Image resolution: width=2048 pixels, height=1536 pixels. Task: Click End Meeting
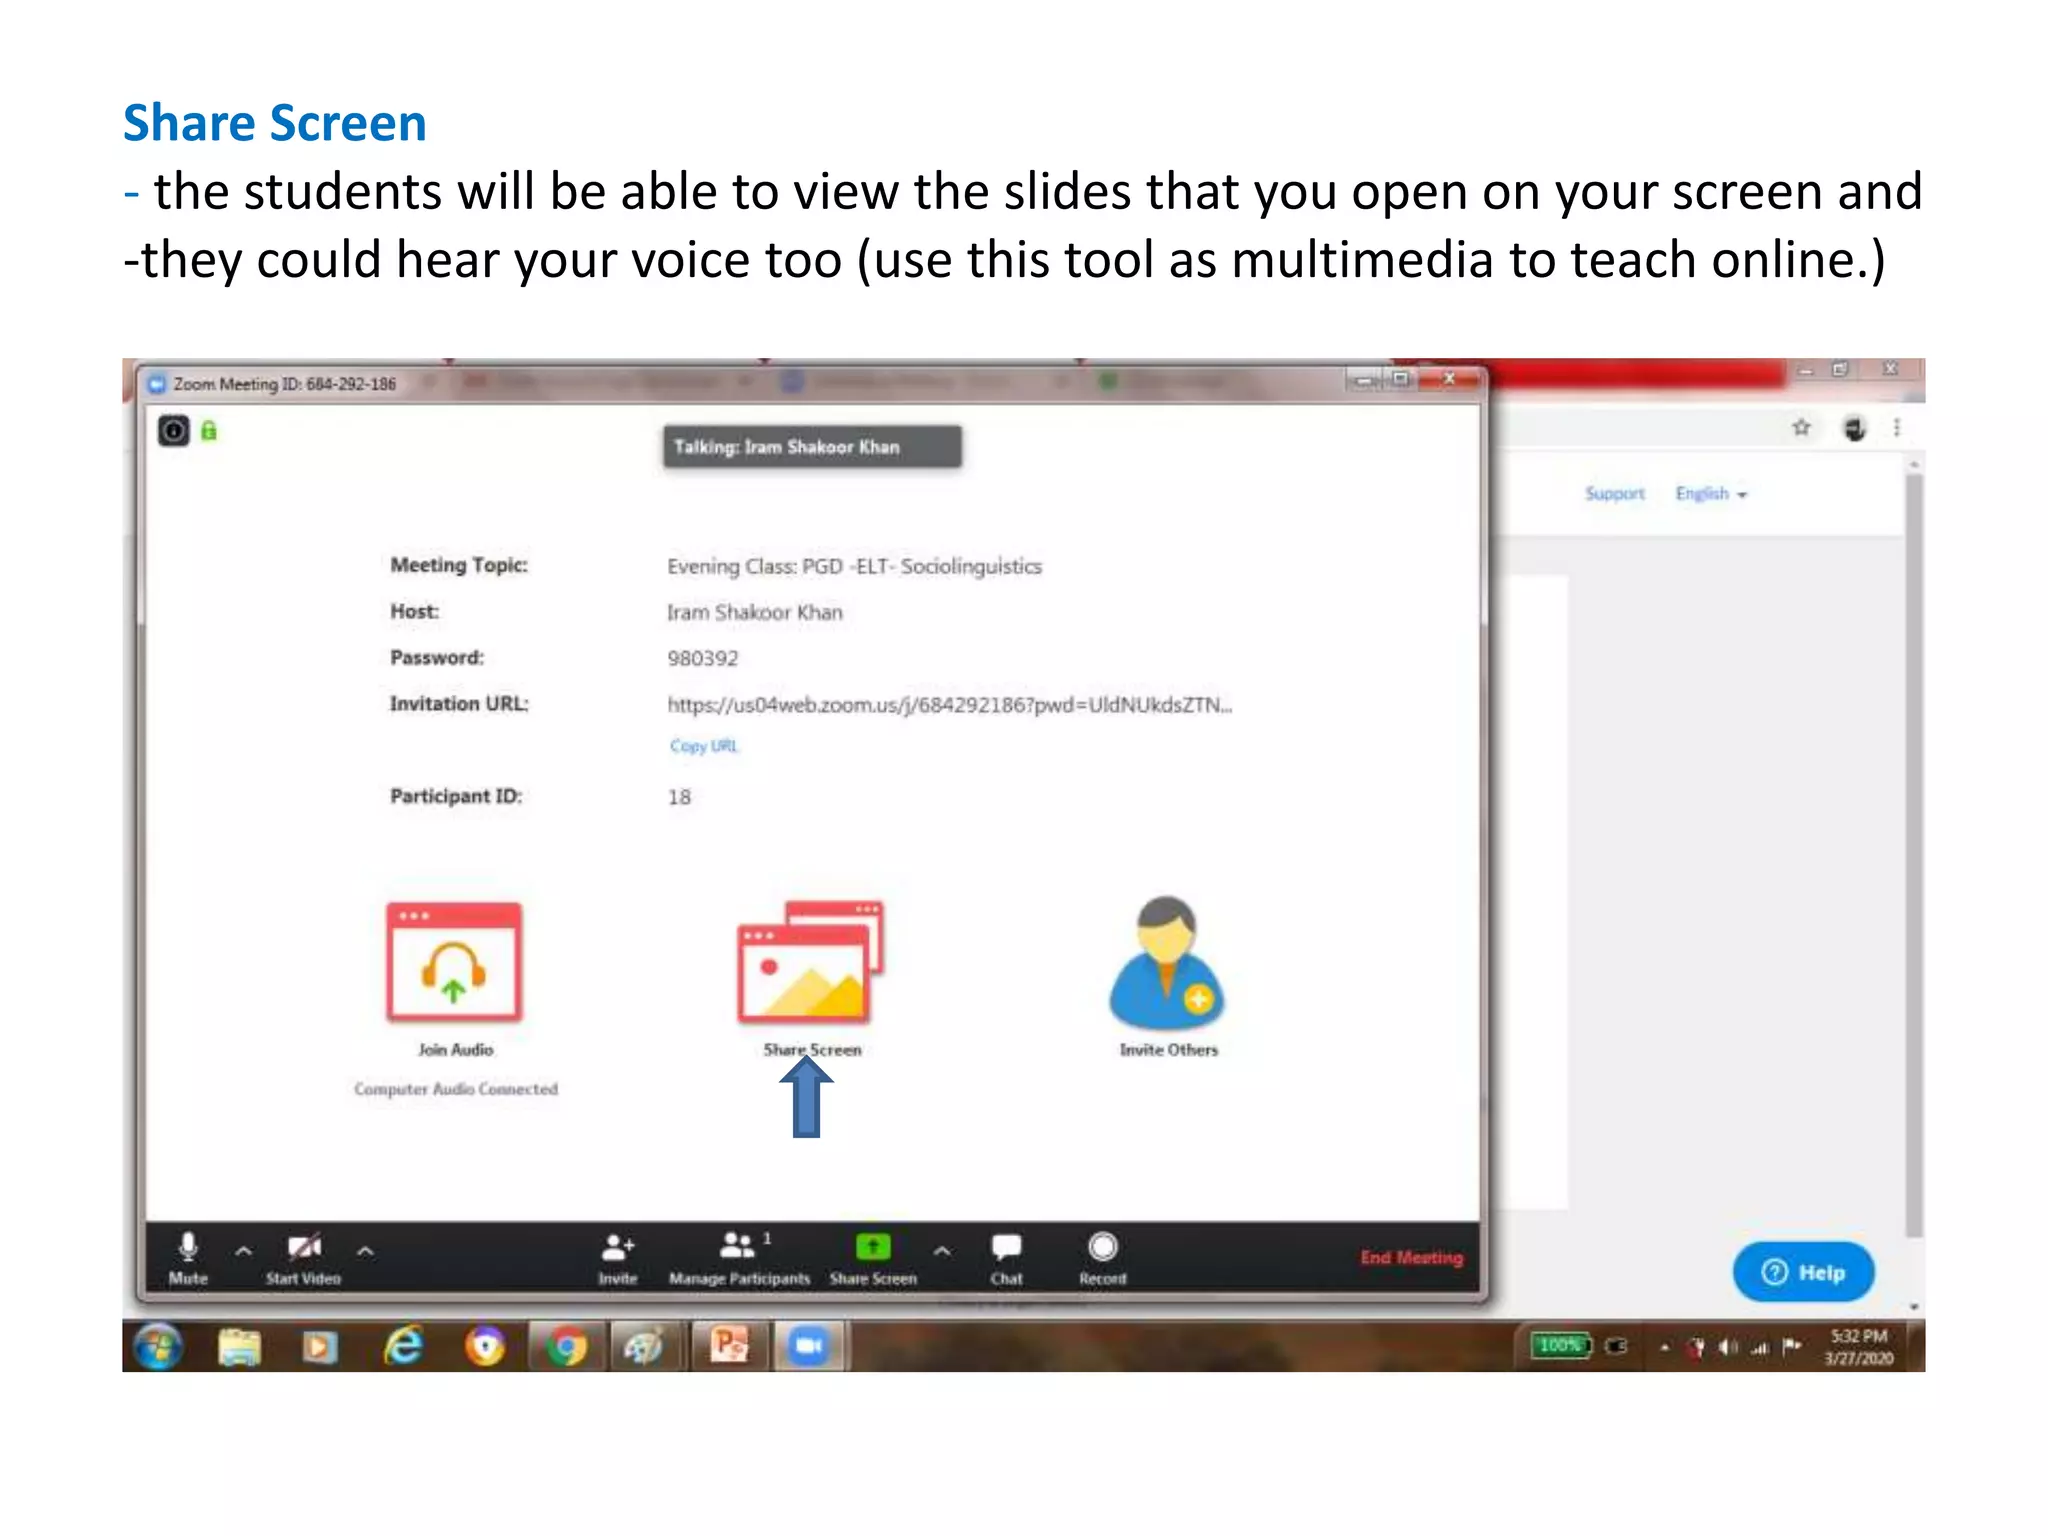point(1411,1257)
